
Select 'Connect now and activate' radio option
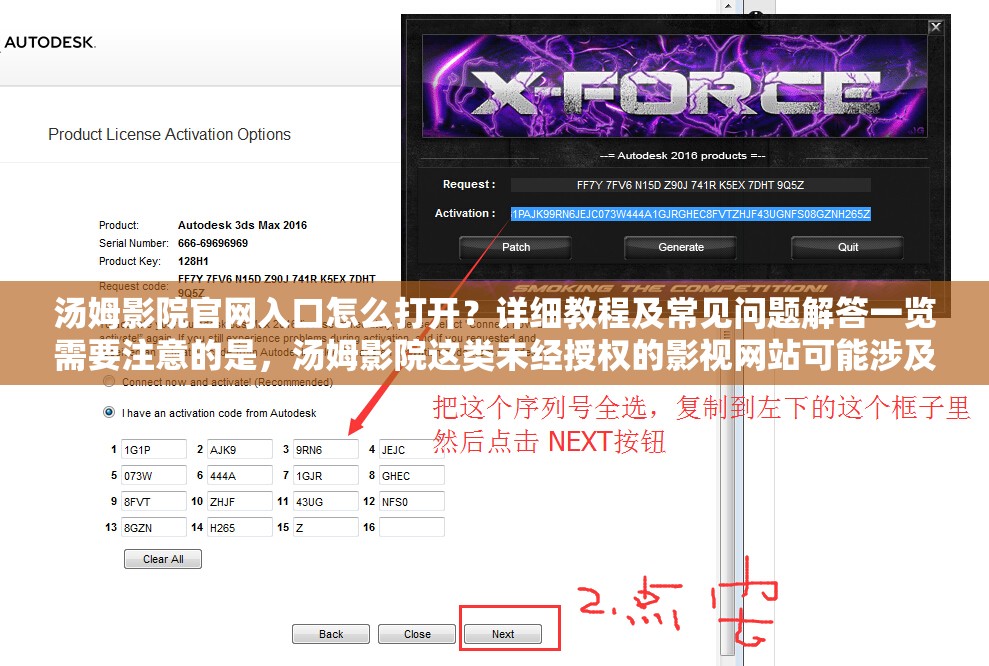[109, 382]
